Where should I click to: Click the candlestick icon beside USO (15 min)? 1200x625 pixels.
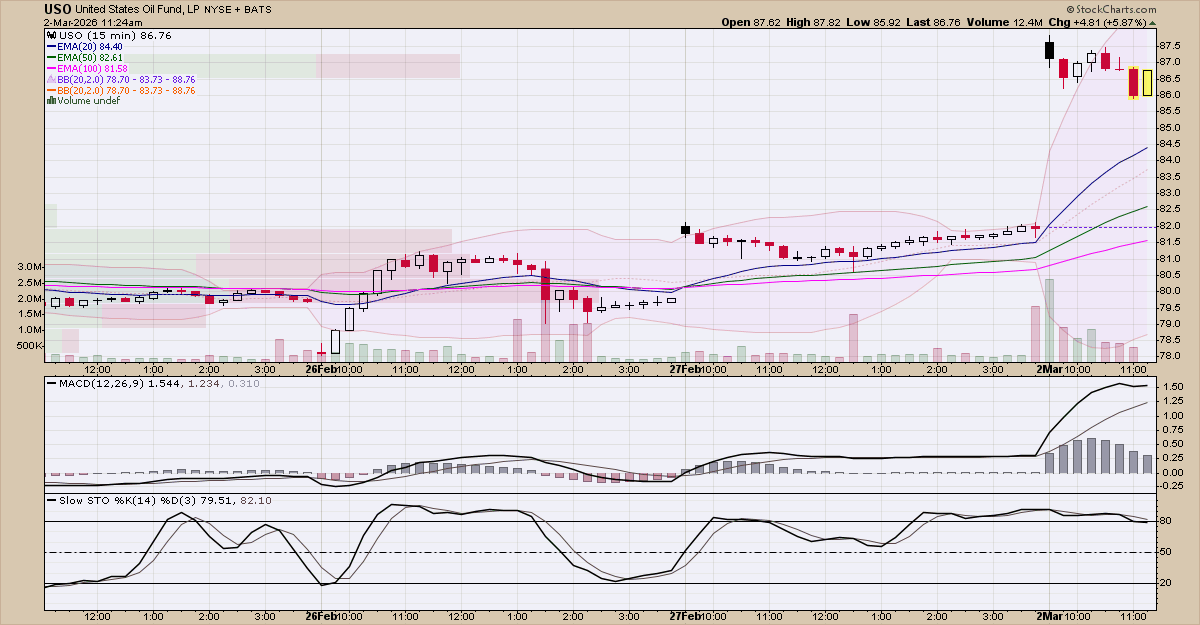pyautogui.click(x=51, y=34)
